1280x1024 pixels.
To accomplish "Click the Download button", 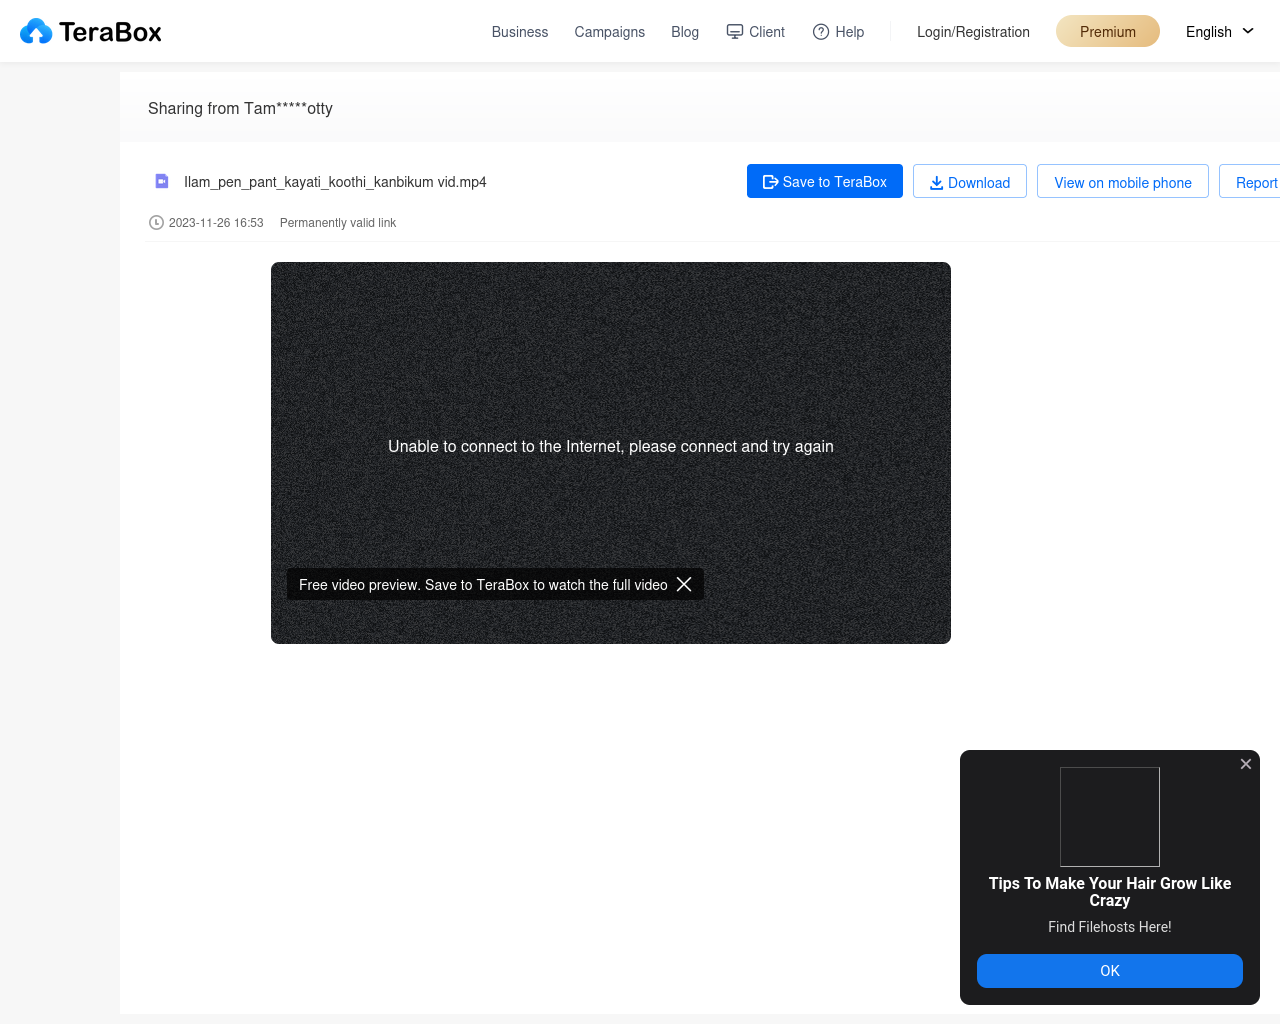I will pyautogui.click(x=970, y=181).
